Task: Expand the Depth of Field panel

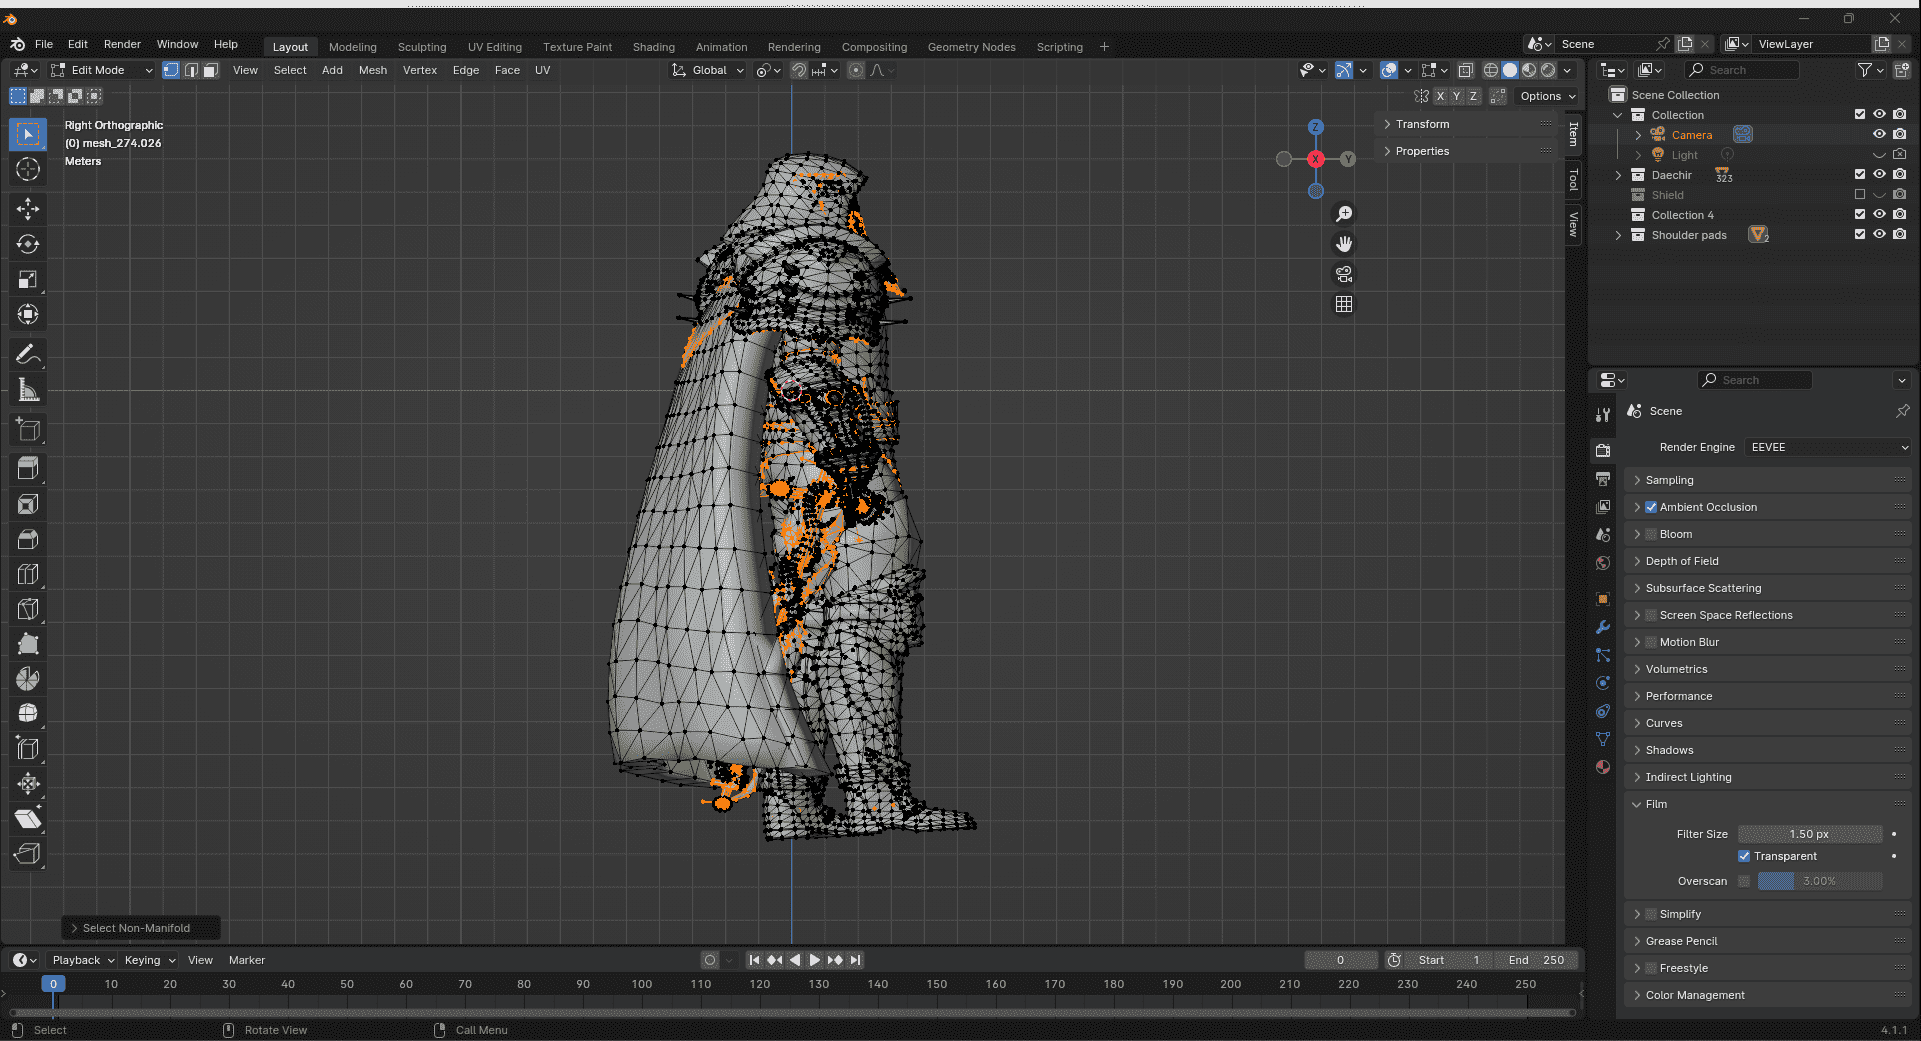Action: 1768,561
